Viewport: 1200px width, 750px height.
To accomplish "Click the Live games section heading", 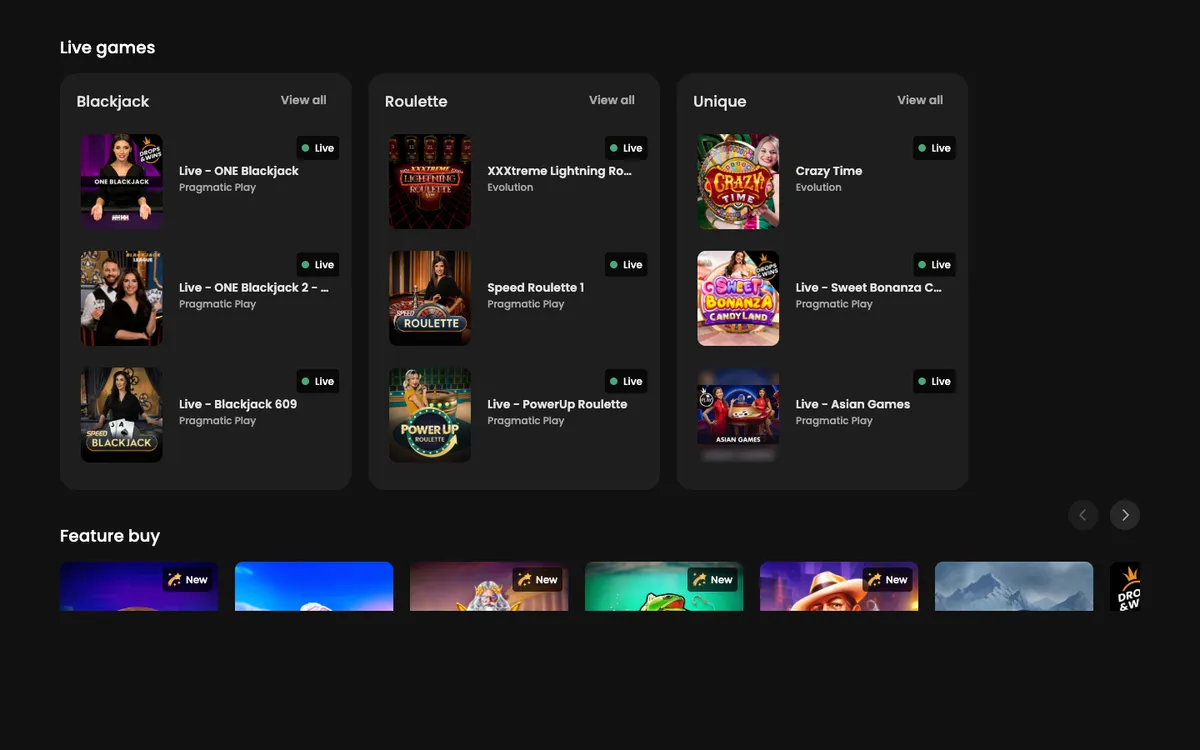I will click(107, 48).
